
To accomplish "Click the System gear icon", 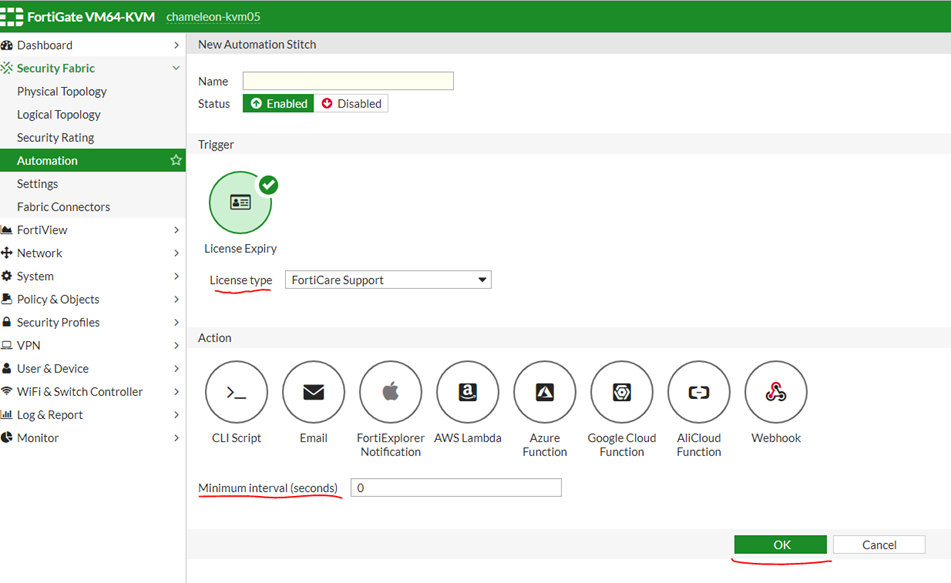I will tap(7, 276).
